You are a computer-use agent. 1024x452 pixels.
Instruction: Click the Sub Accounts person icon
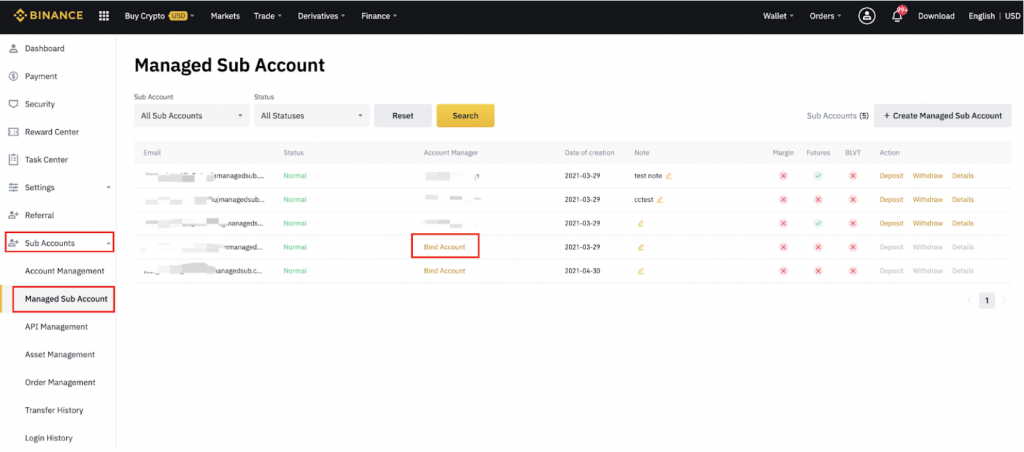(13, 243)
